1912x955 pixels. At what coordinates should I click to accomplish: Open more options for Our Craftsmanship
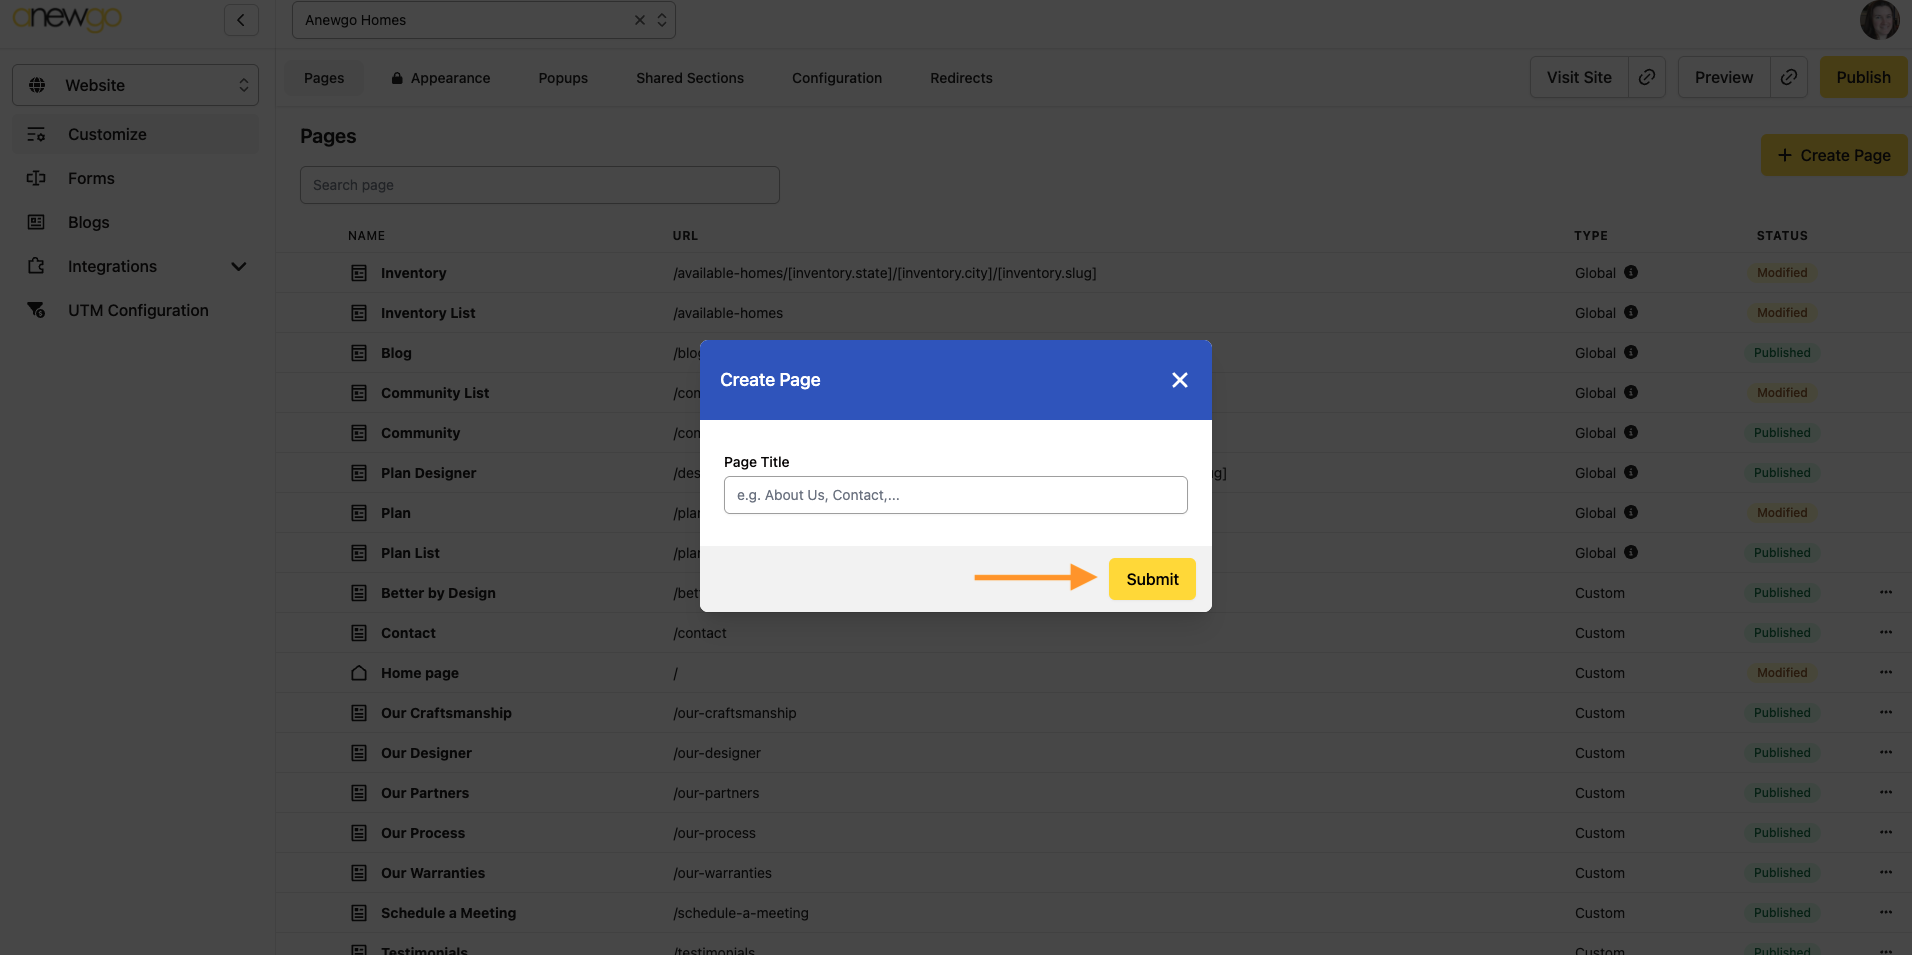tap(1886, 712)
